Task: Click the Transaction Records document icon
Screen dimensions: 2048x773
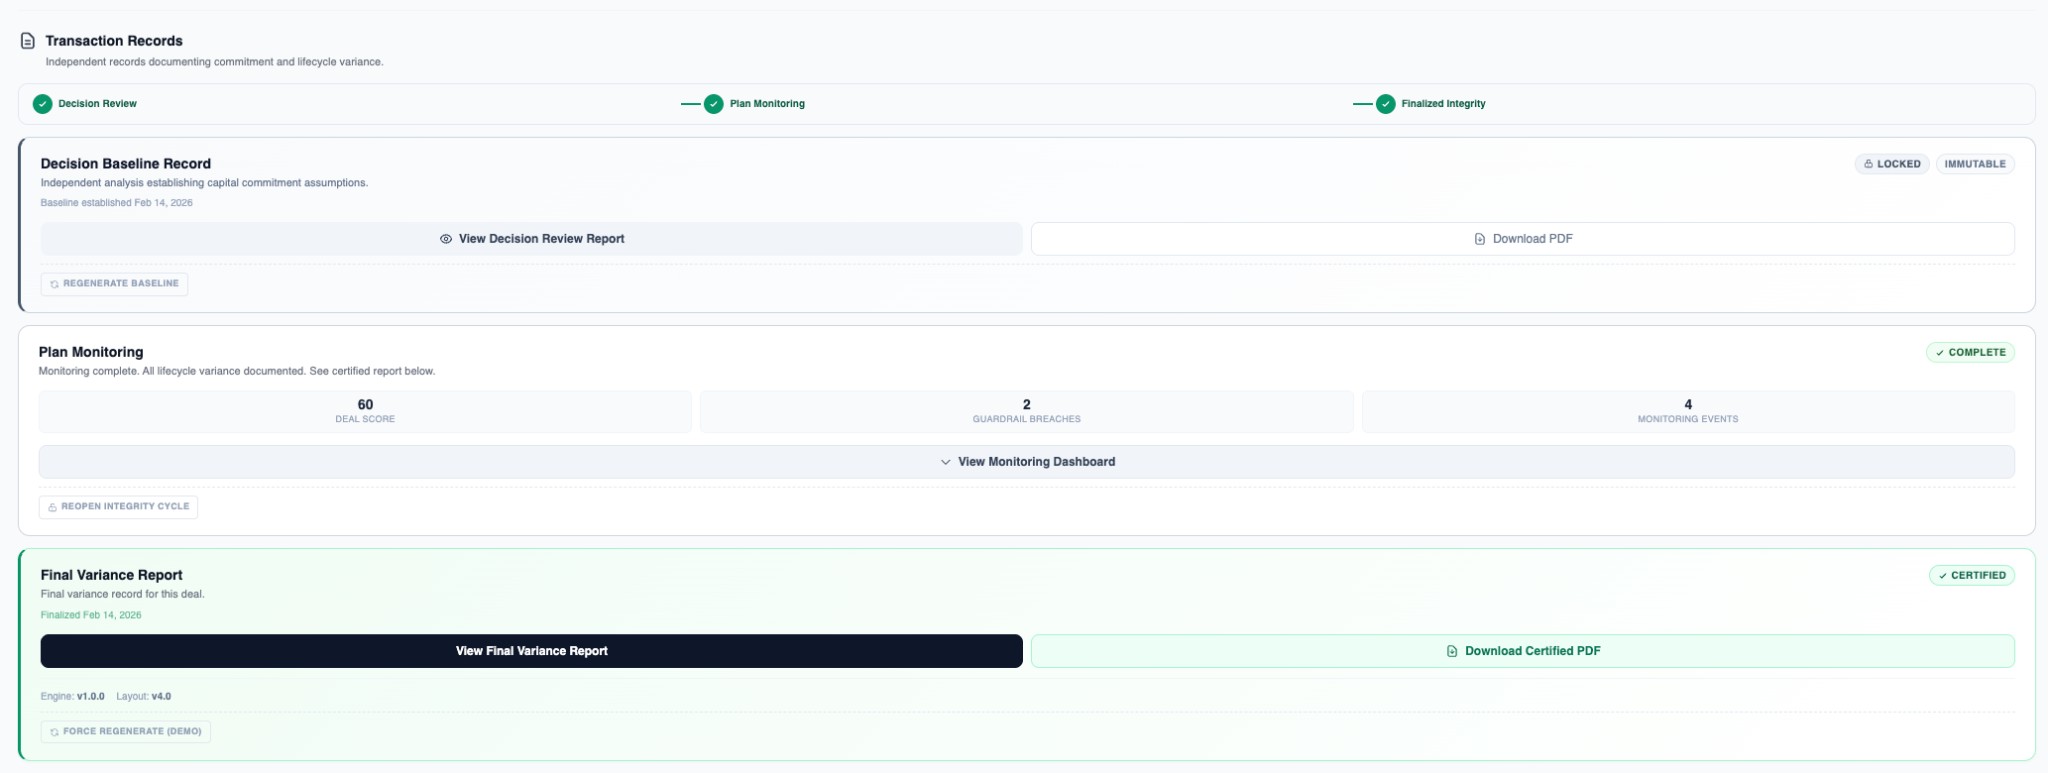Action: [28, 41]
